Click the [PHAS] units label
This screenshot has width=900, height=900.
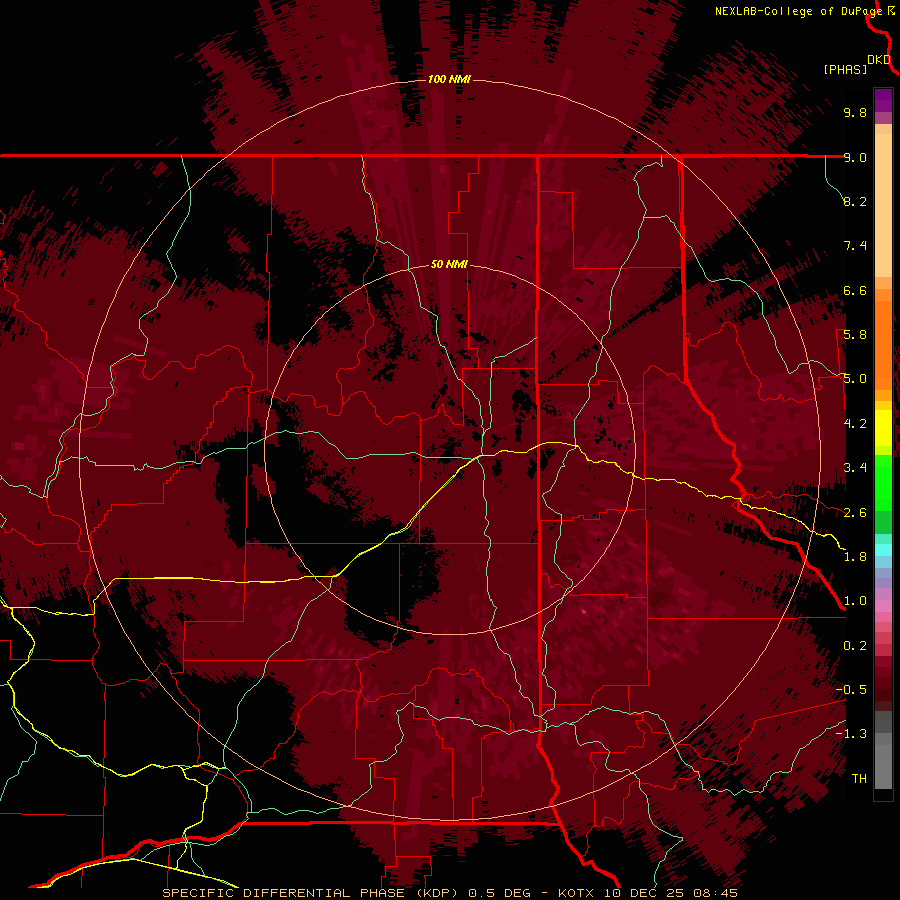[x=845, y=70]
